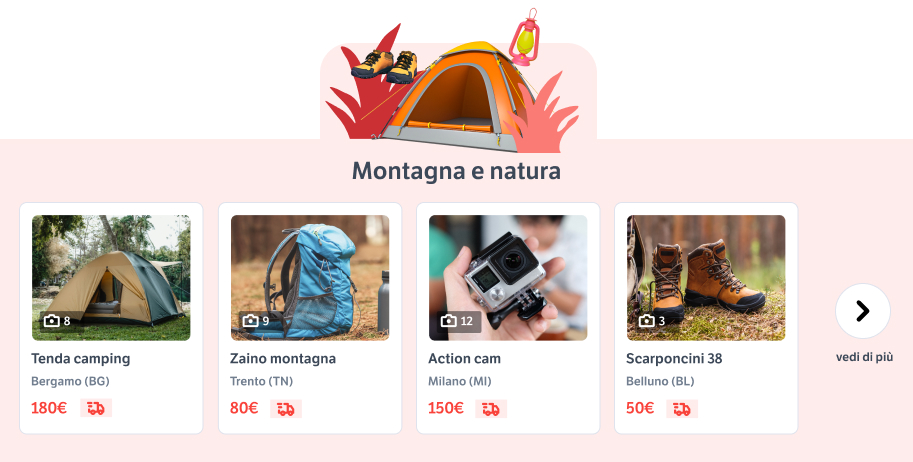This screenshot has width=913, height=462.
Task: Open the Action cam listing title
Action: pos(464,358)
